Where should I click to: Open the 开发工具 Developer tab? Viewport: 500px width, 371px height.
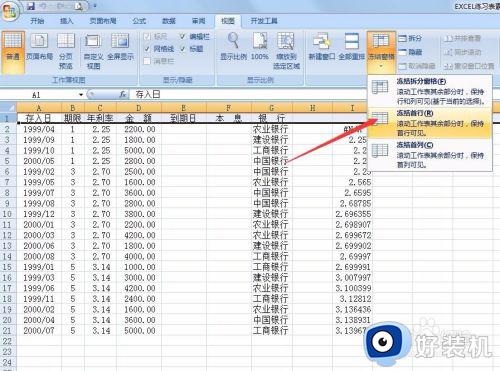point(264,21)
